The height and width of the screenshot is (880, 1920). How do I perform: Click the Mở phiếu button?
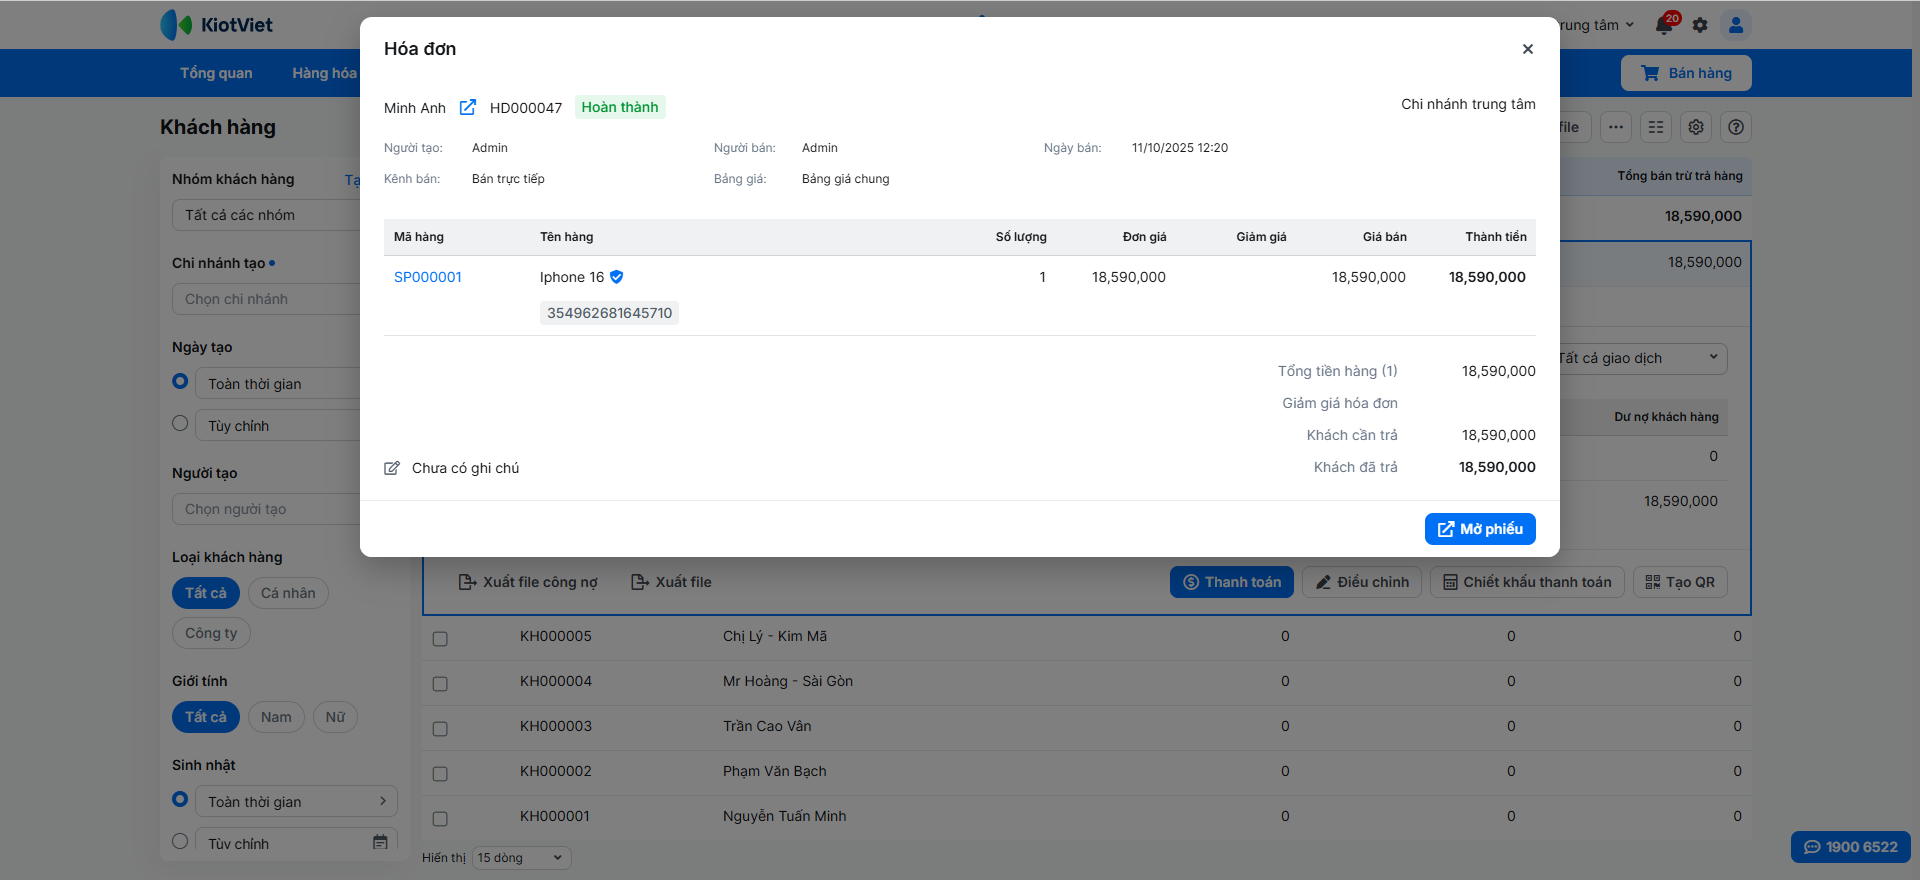pos(1479,529)
